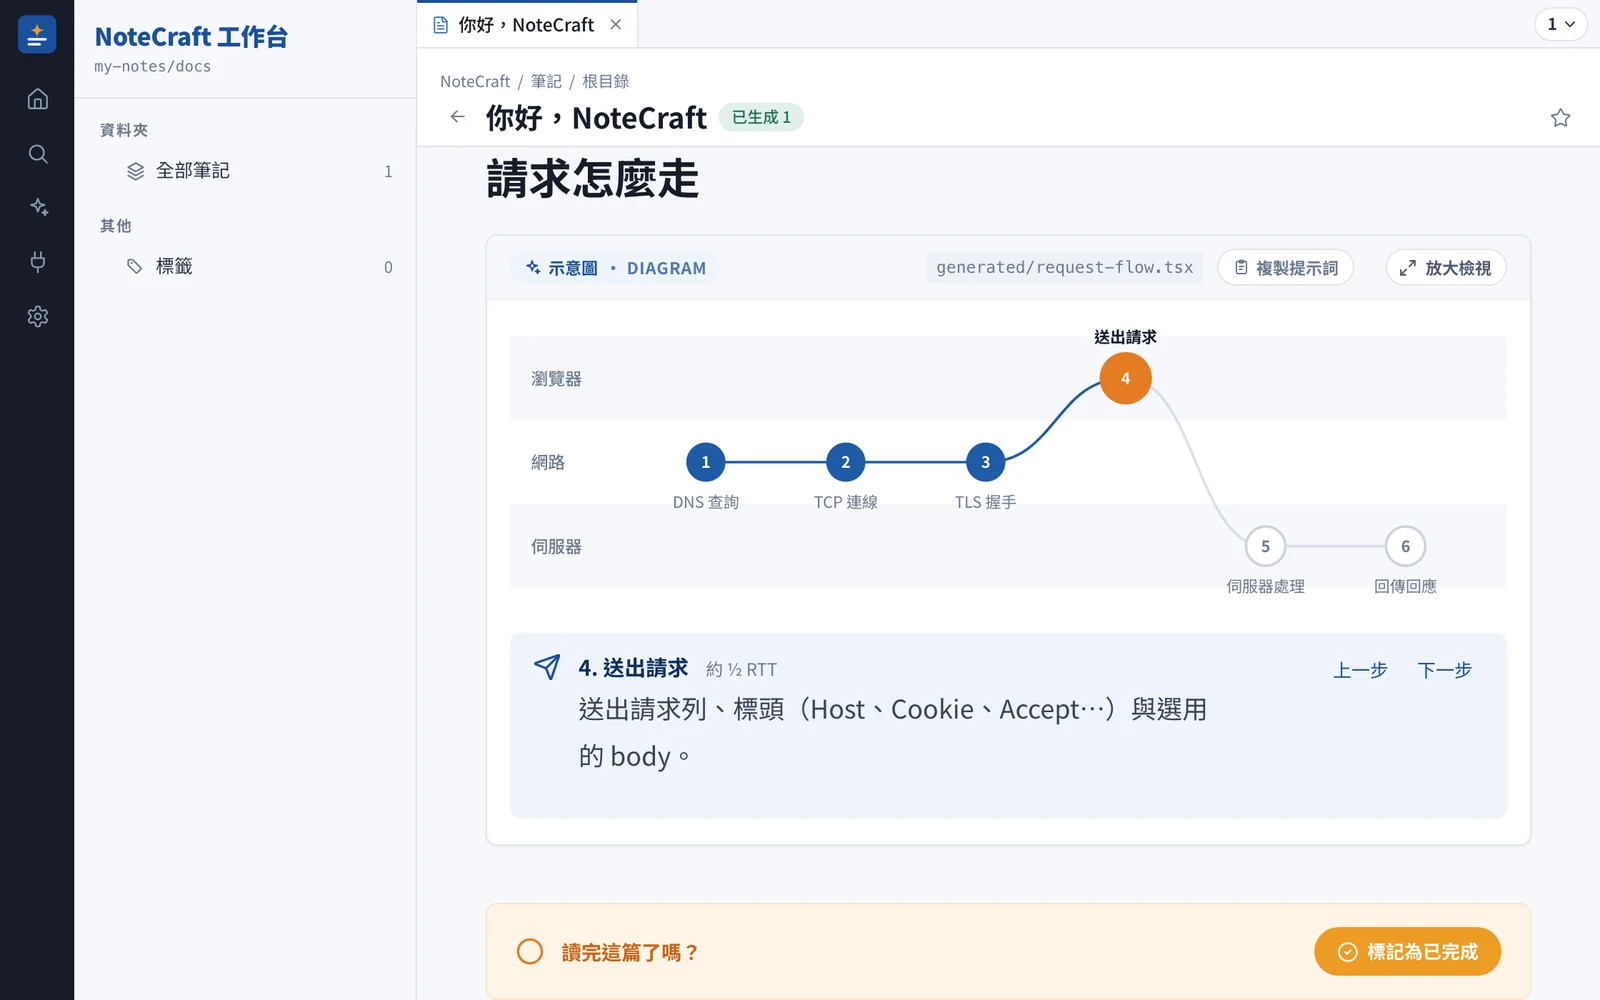Click the paper plane icon in step card

pyautogui.click(x=547, y=667)
